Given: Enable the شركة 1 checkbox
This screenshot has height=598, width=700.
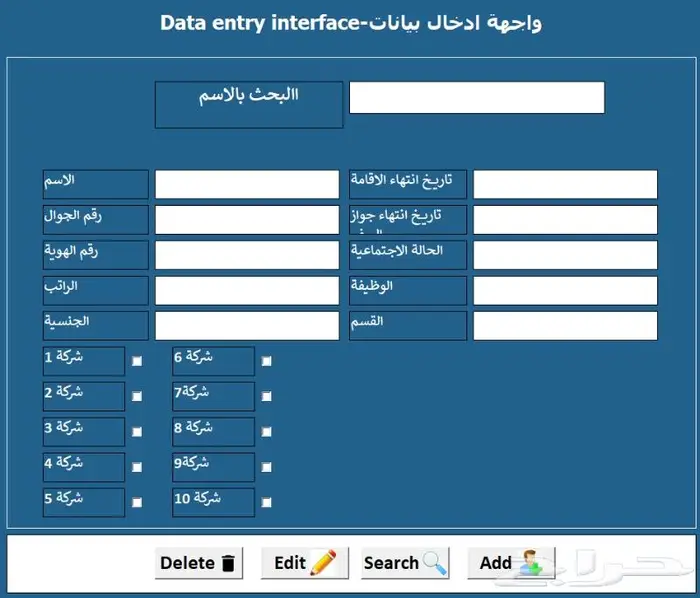Looking at the screenshot, I should pyautogui.click(x=137, y=362).
